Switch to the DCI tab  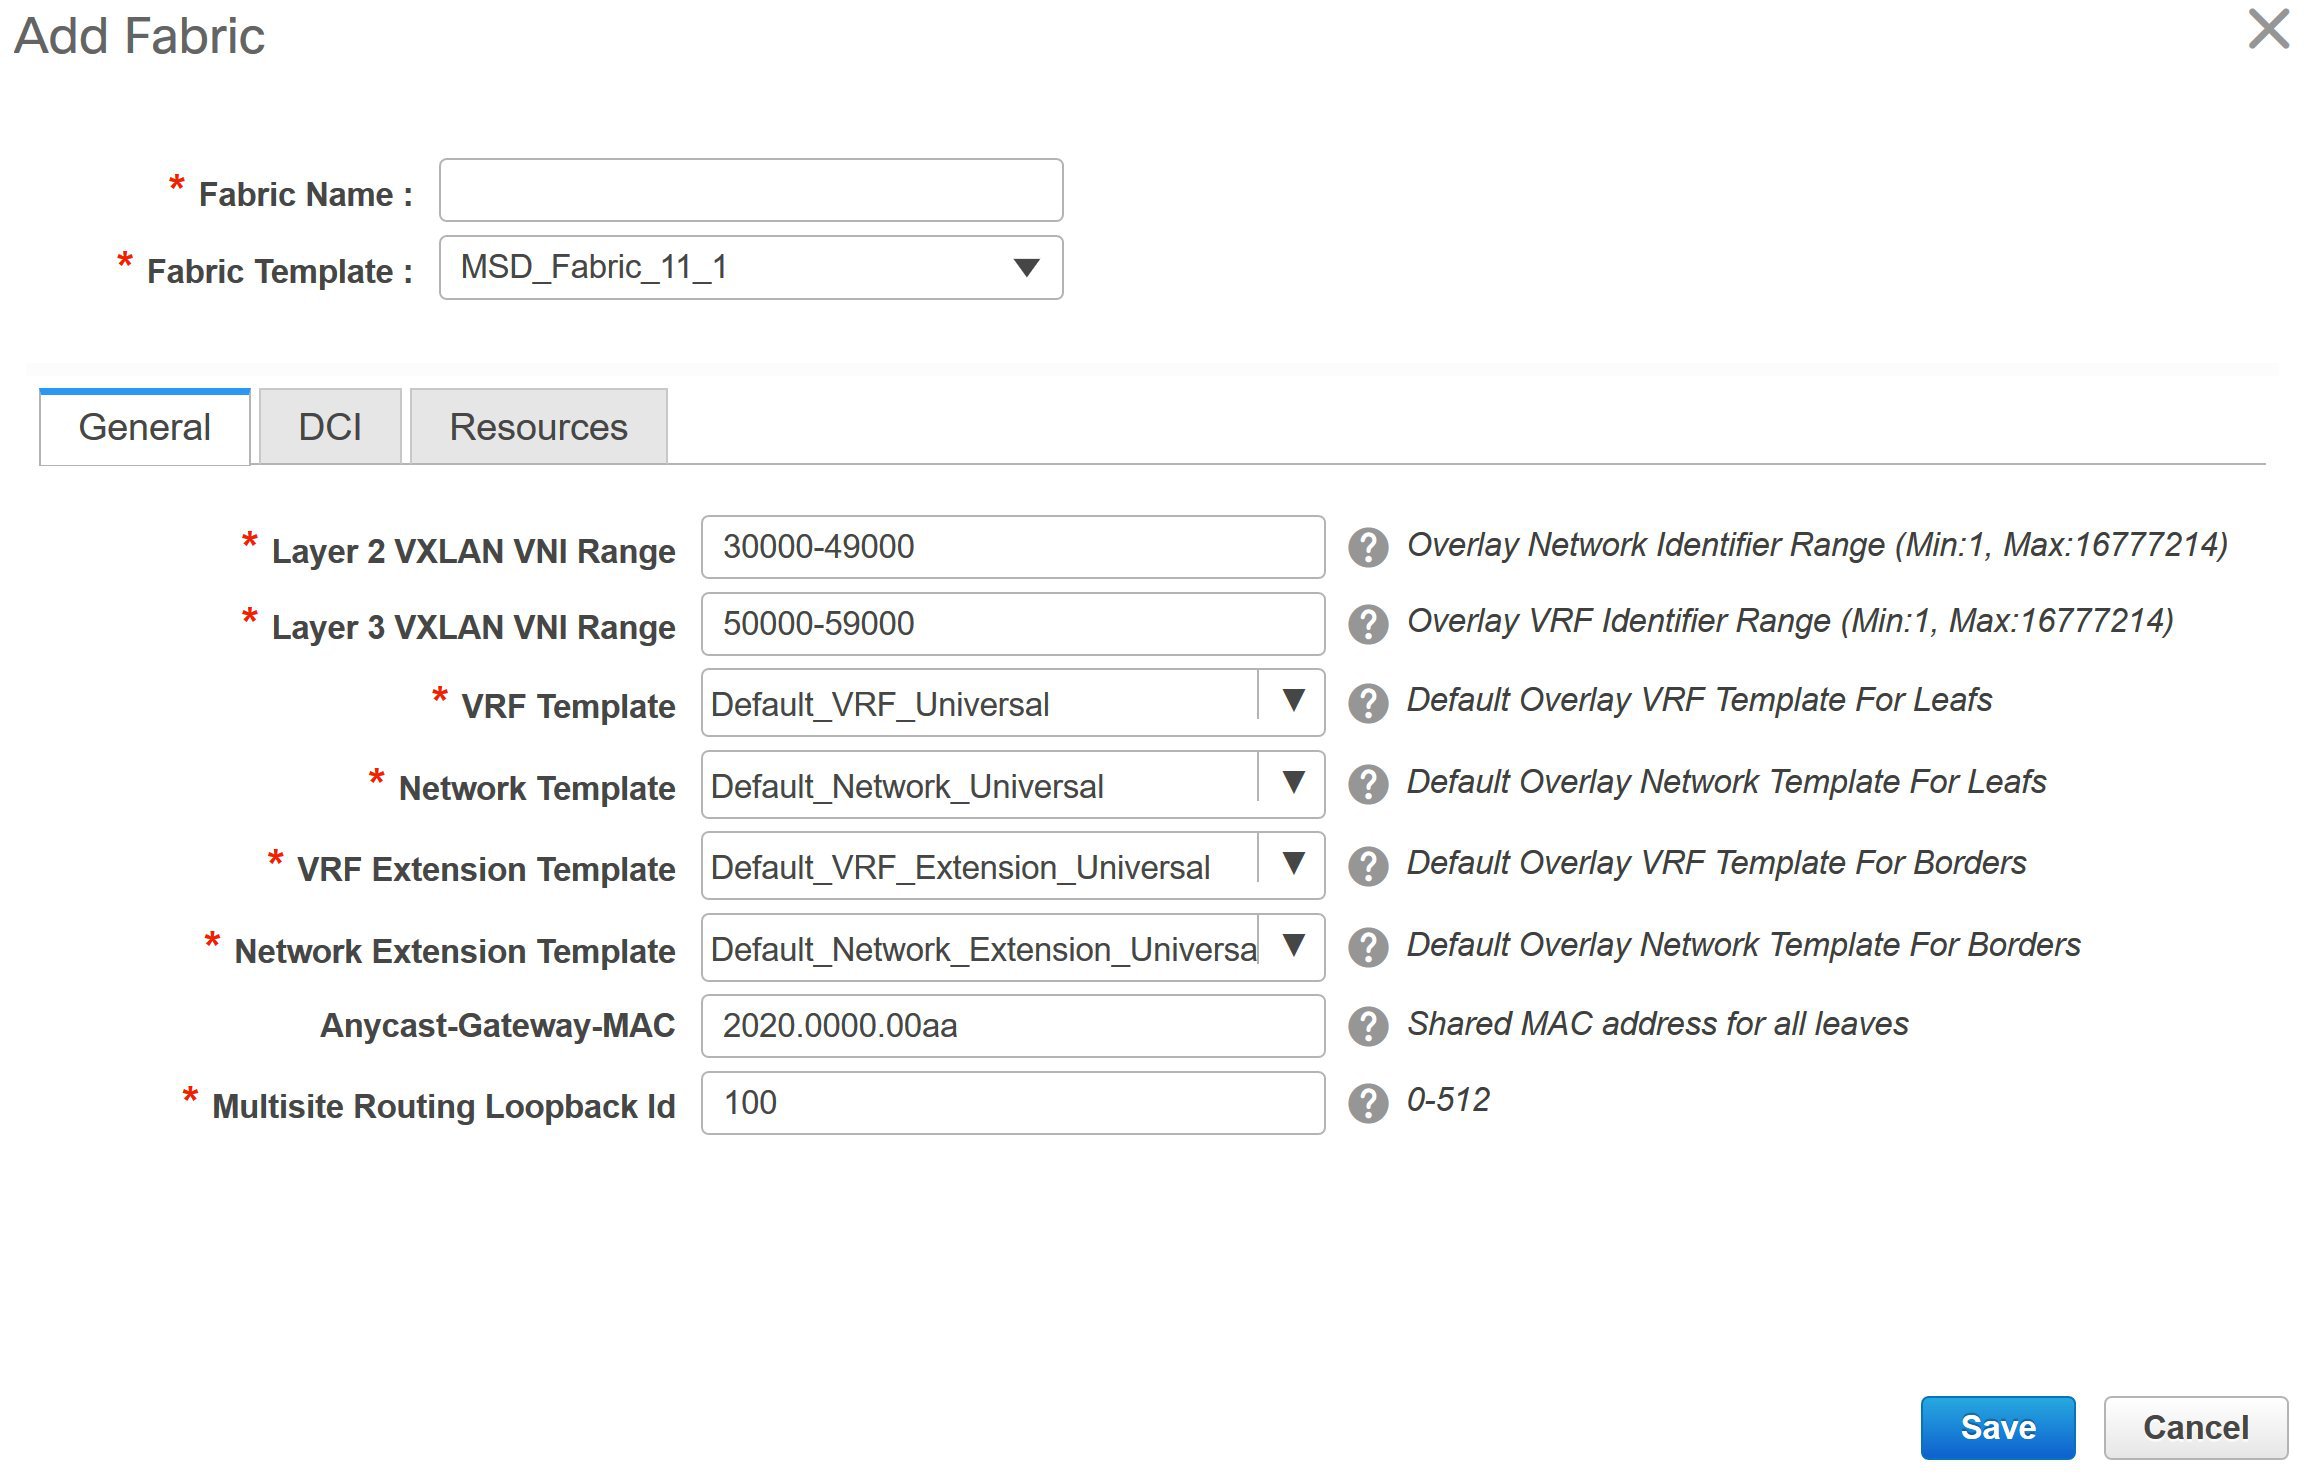tap(330, 427)
